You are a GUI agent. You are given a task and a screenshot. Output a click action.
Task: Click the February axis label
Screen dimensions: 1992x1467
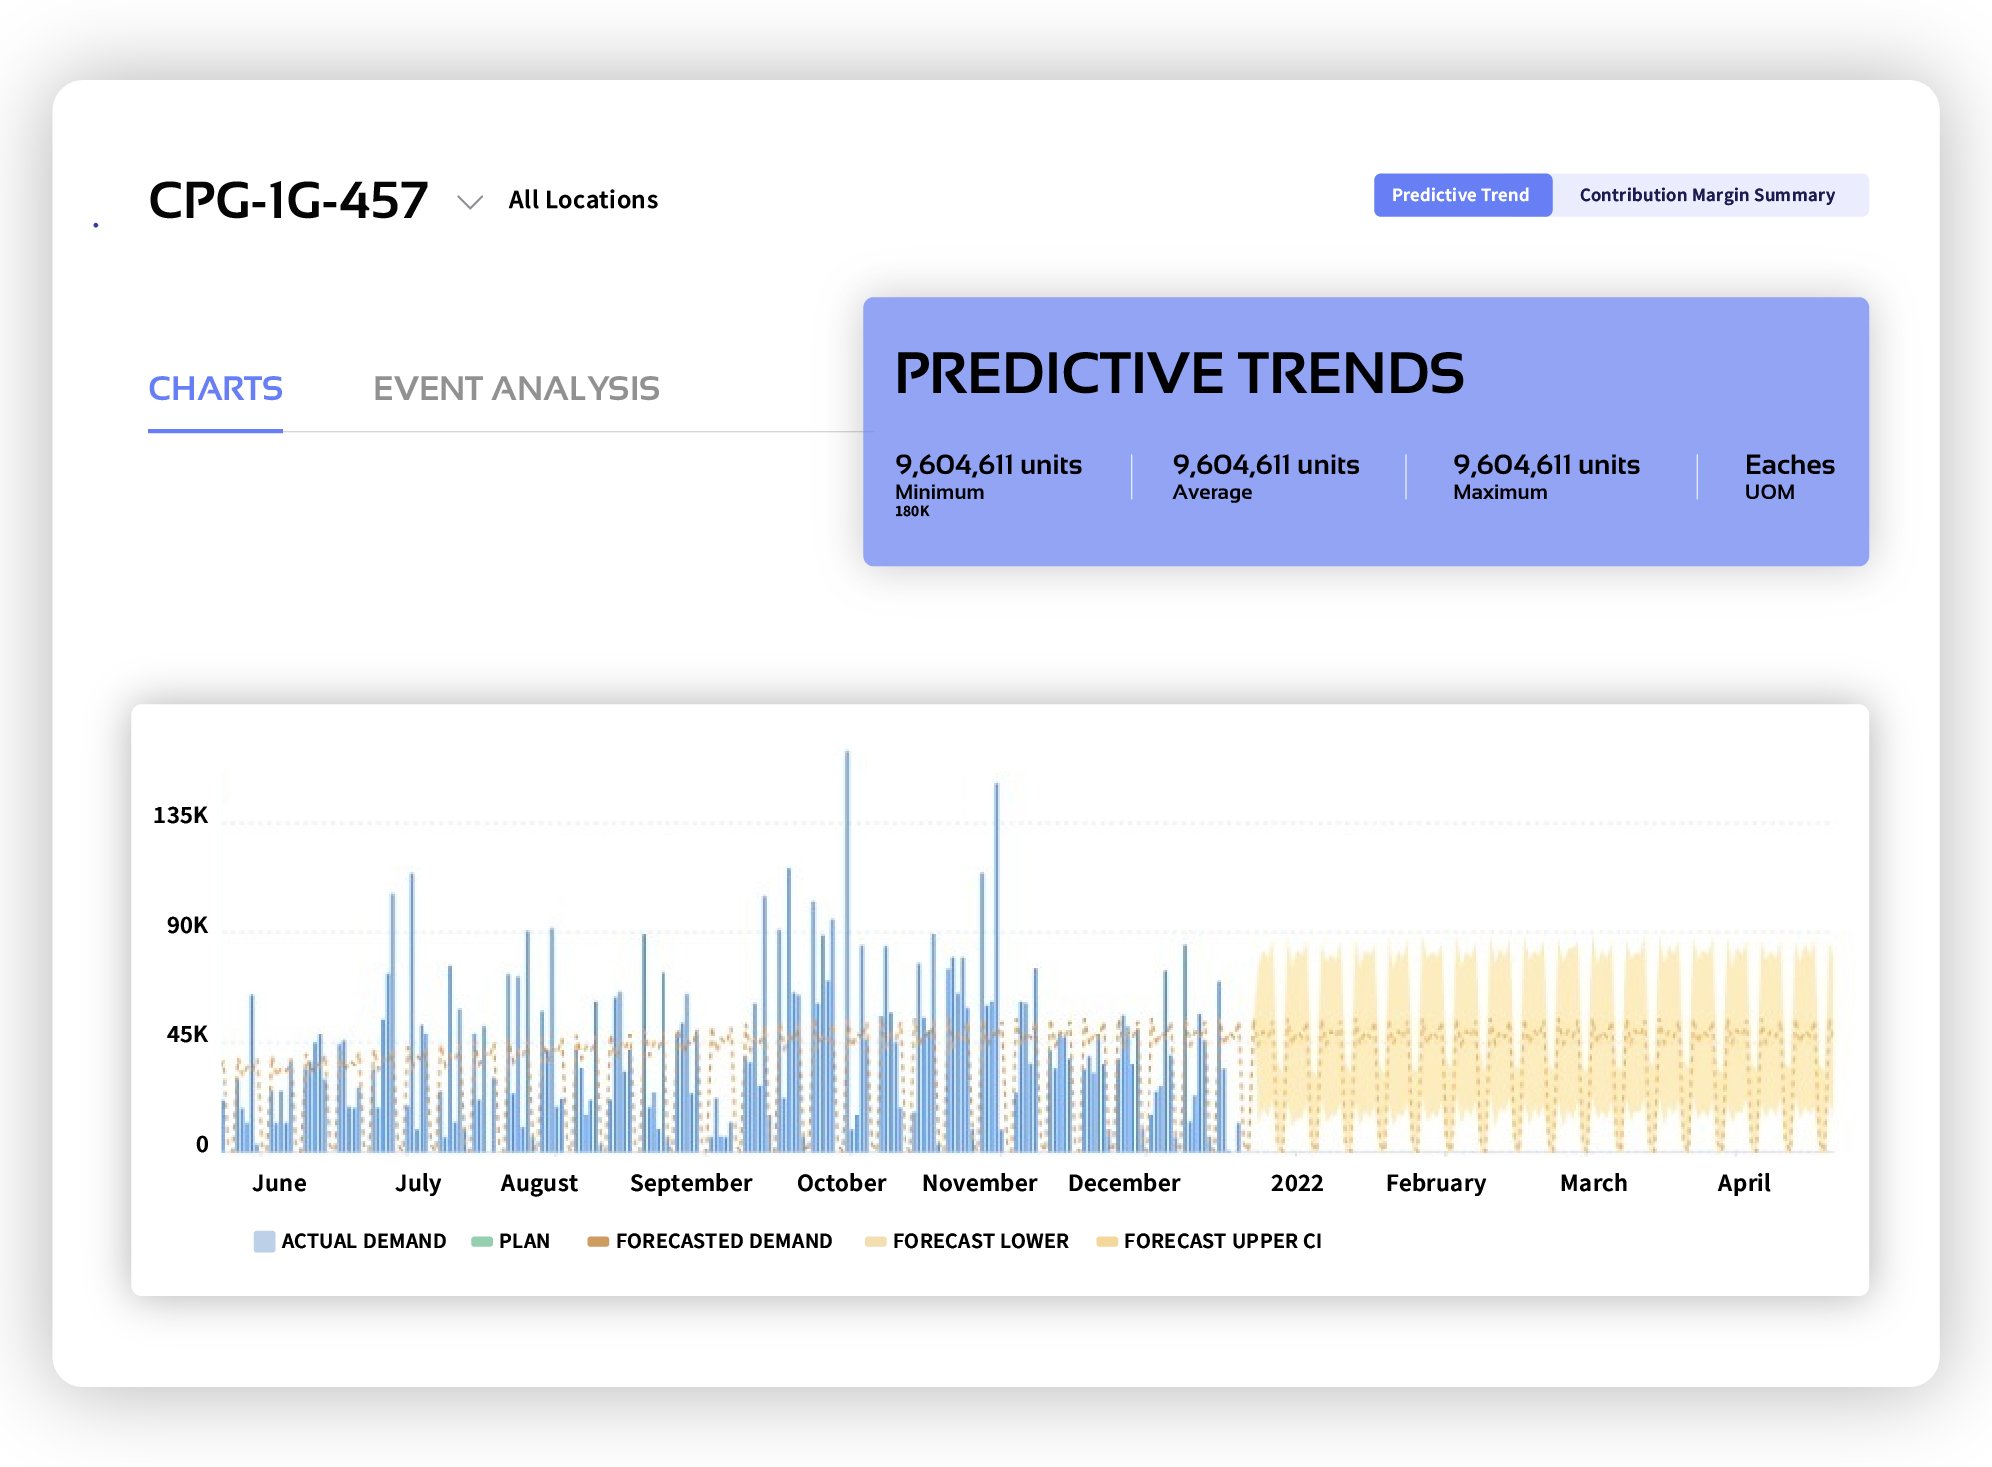(x=1436, y=1184)
